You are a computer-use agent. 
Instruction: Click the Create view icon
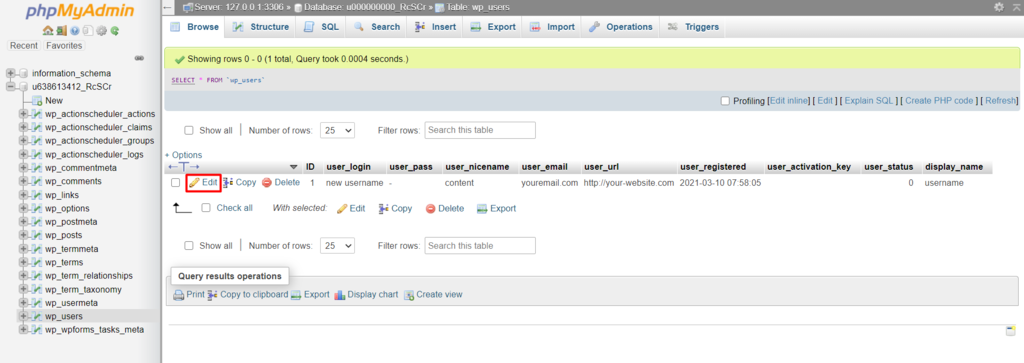pyautogui.click(x=409, y=295)
